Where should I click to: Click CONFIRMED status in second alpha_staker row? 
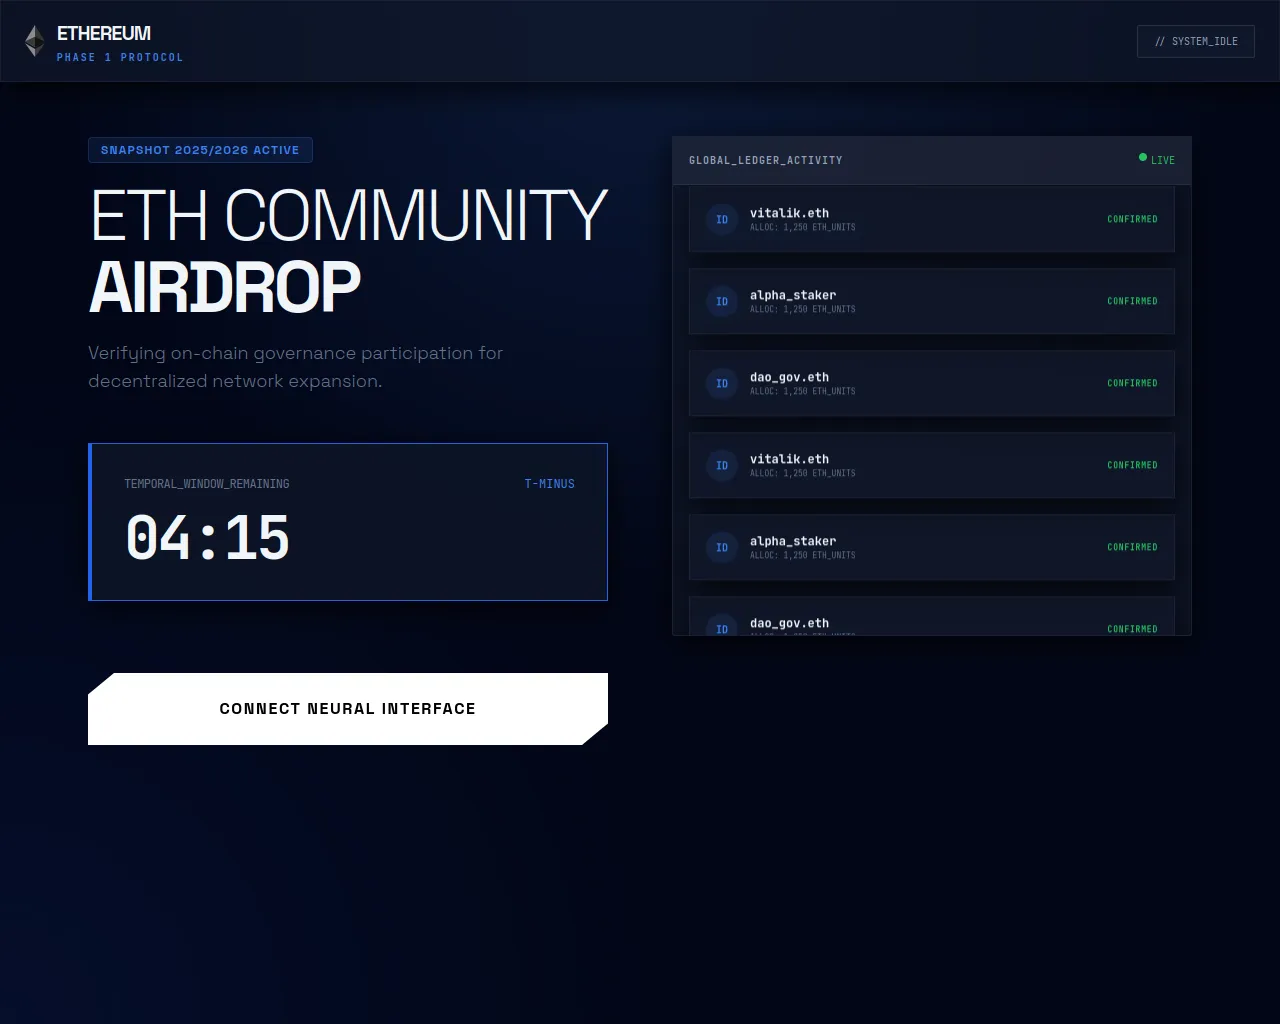click(x=1132, y=547)
